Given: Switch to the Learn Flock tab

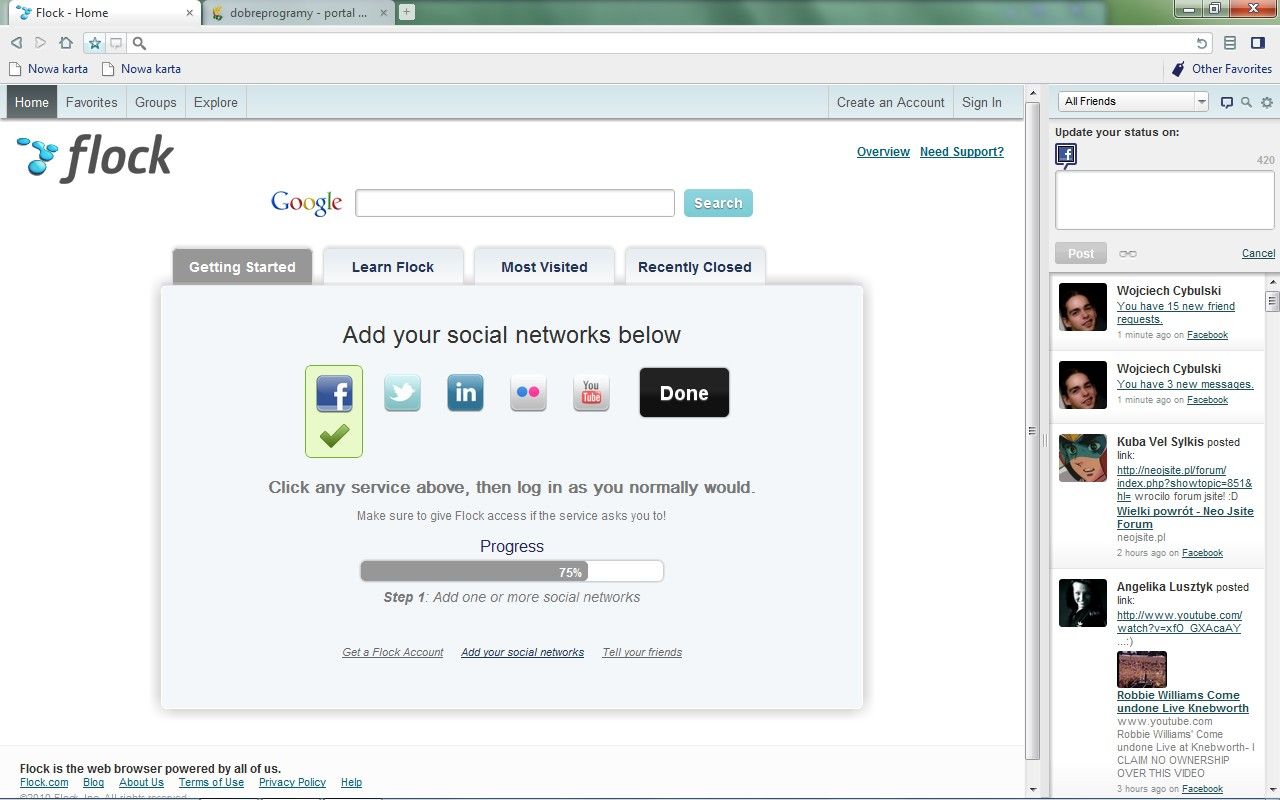Looking at the screenshot, I should pyautogui.click(x=393, y=267).
